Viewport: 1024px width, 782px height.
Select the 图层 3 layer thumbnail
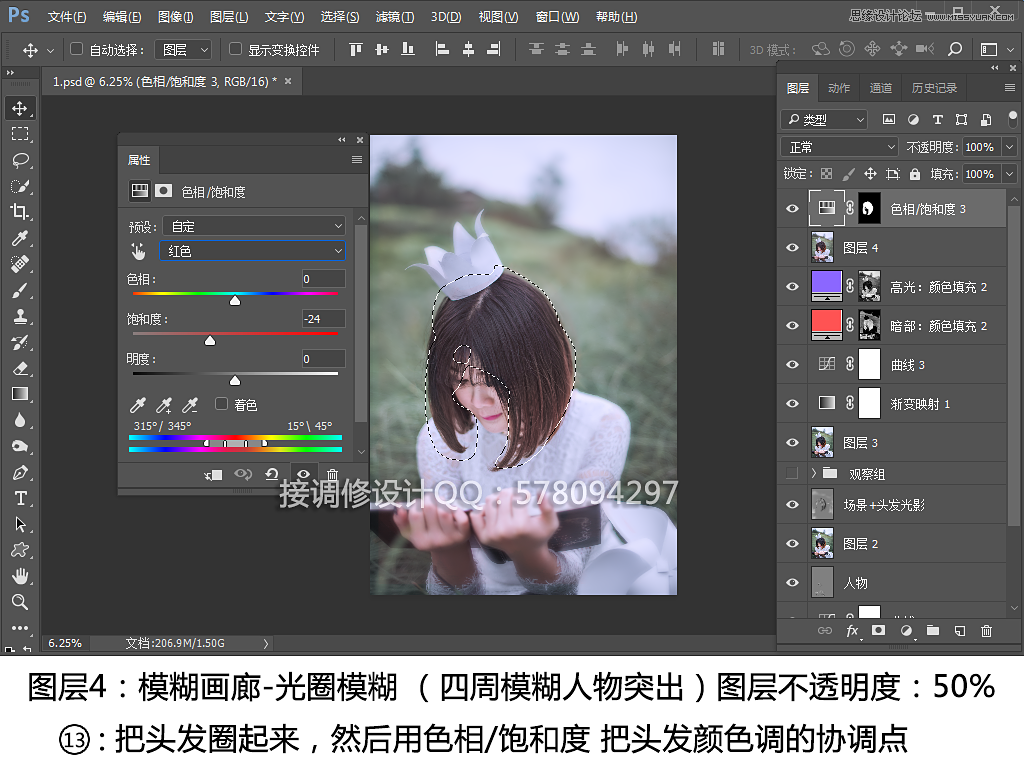(822, 442)
